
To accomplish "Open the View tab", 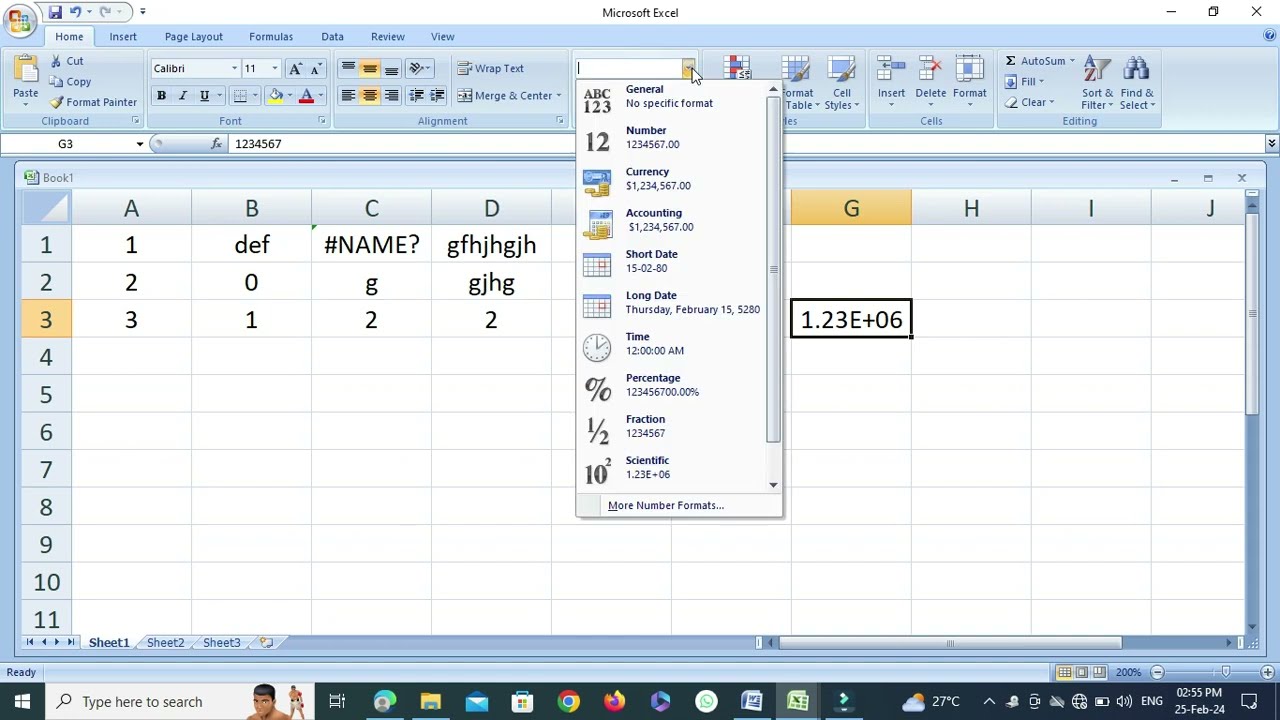I will coord(443,37).
